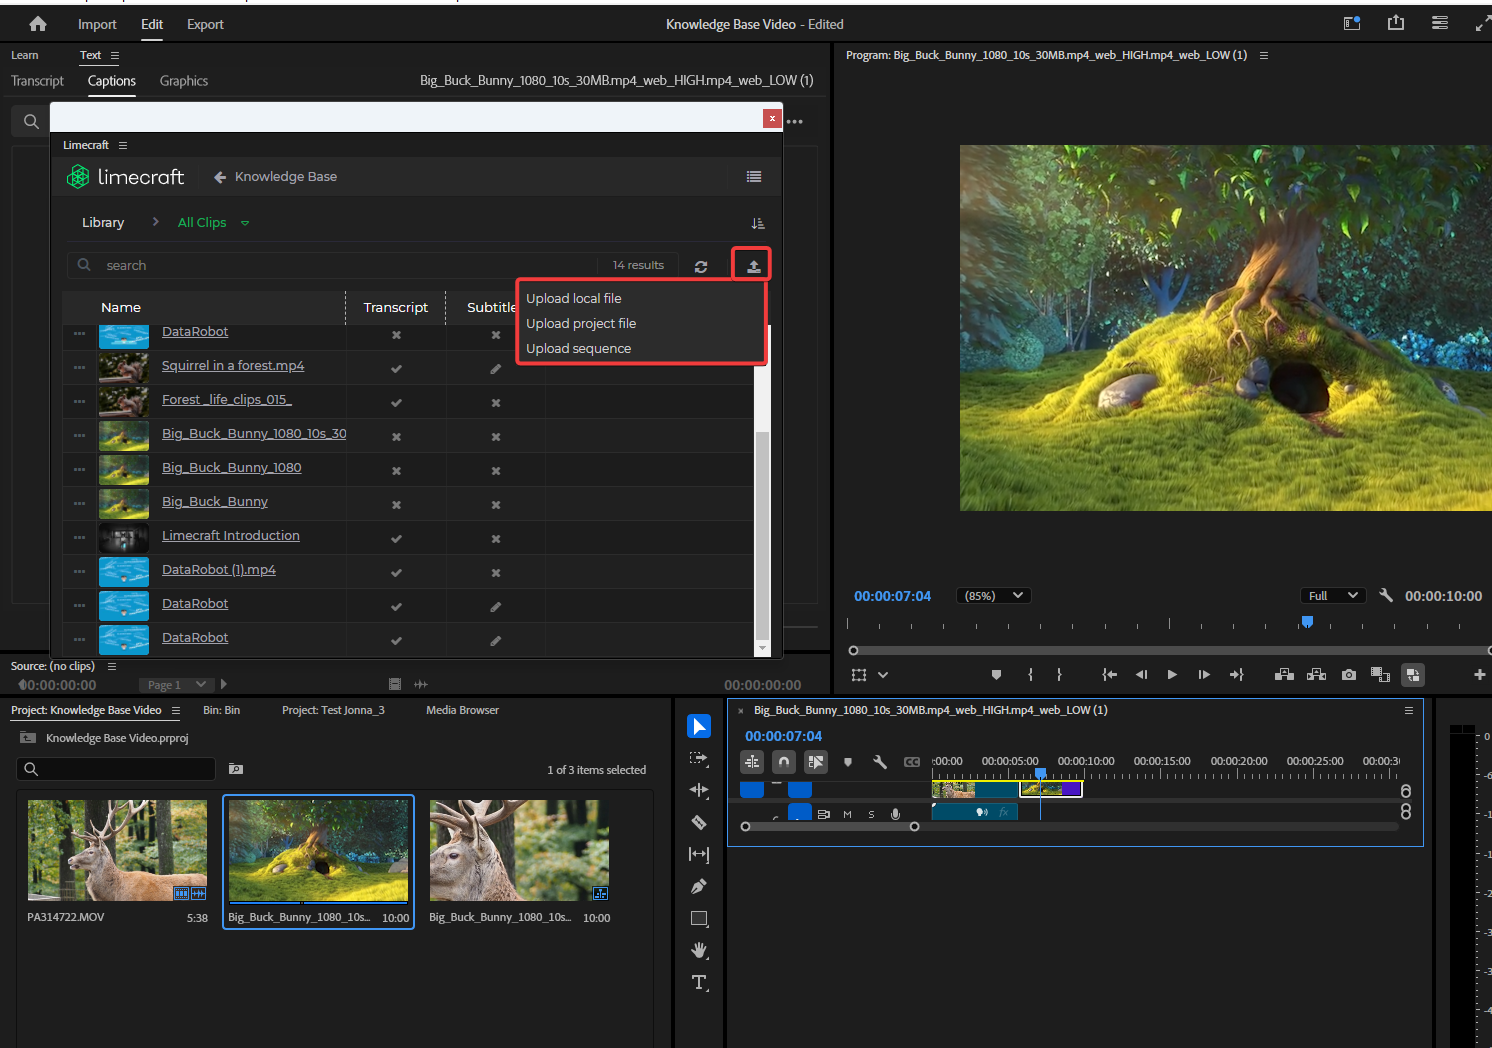Toggle insert sequences as nests
Screen dimensions: 1492x1048
[752, 762]
